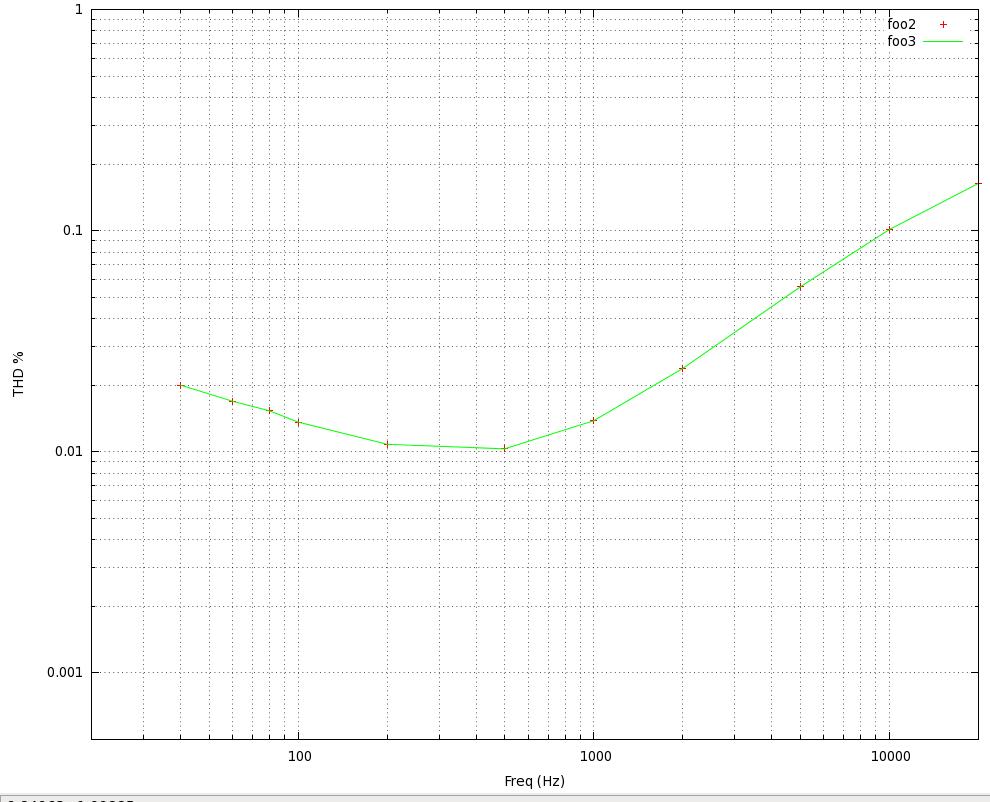The image size is (990, 802).
Task: Select the data point at 100 Hz
Action: [x=298, y=422]
